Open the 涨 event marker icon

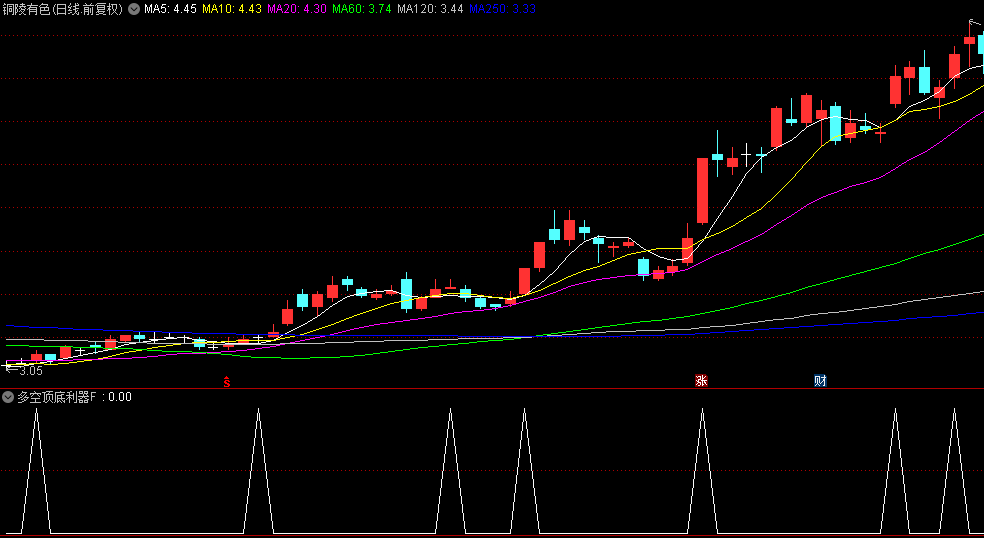701,380
